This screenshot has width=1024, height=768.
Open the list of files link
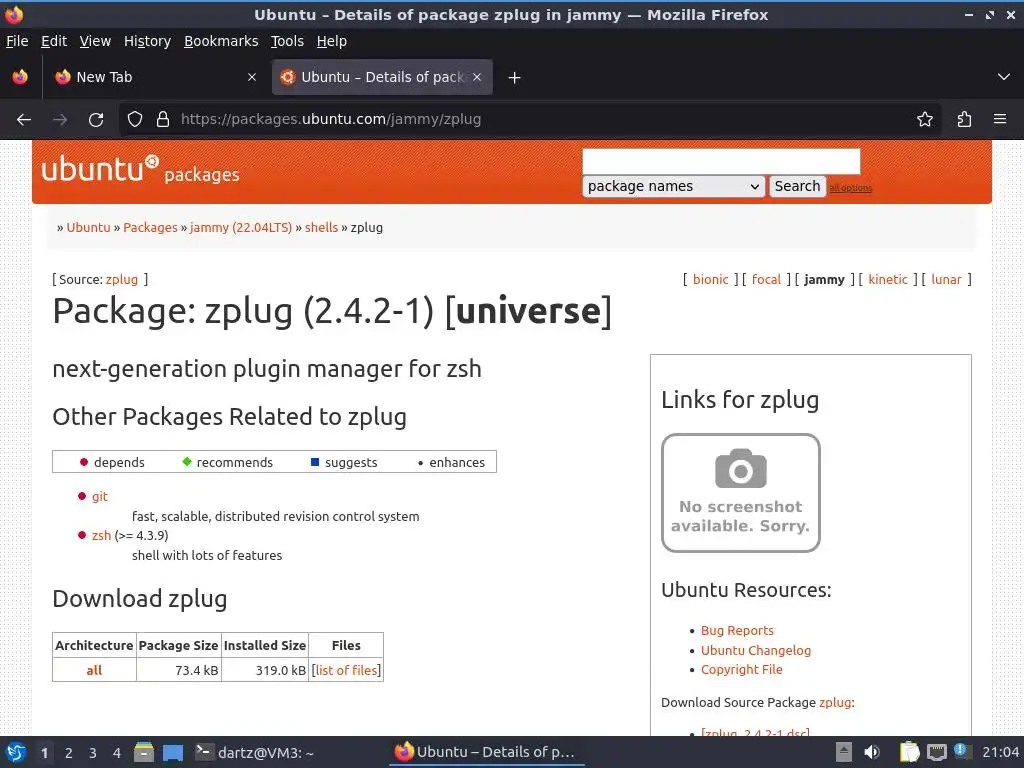(x=346, y=670)
